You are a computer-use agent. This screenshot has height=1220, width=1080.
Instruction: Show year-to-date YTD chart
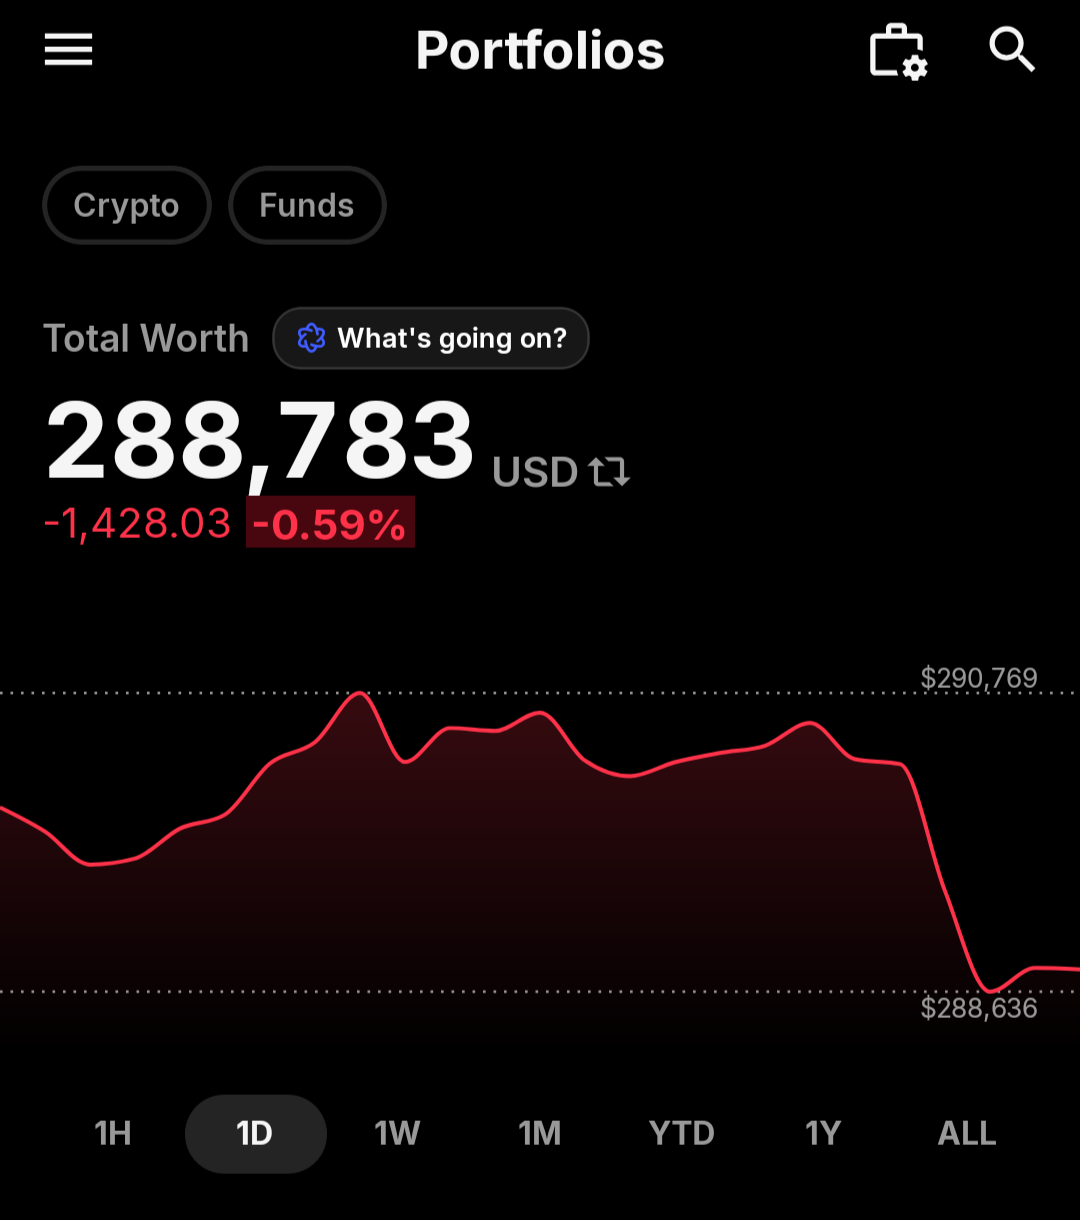[x=682, y=1133]
